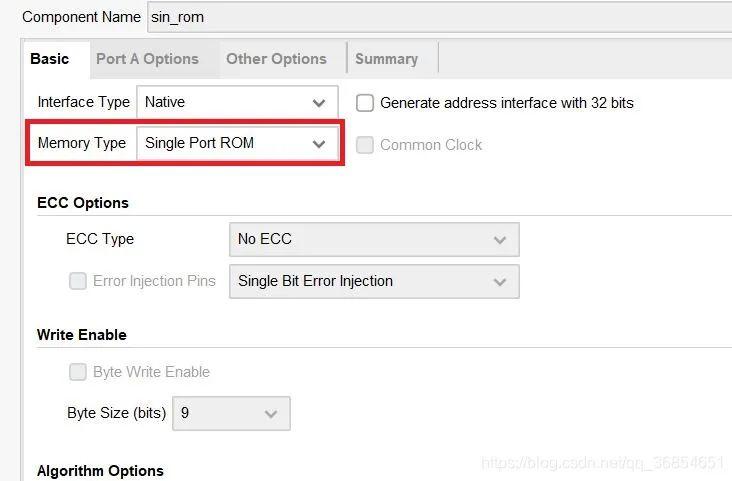Enable the Byte Write Enable checkbox

[x=78, y=372]
